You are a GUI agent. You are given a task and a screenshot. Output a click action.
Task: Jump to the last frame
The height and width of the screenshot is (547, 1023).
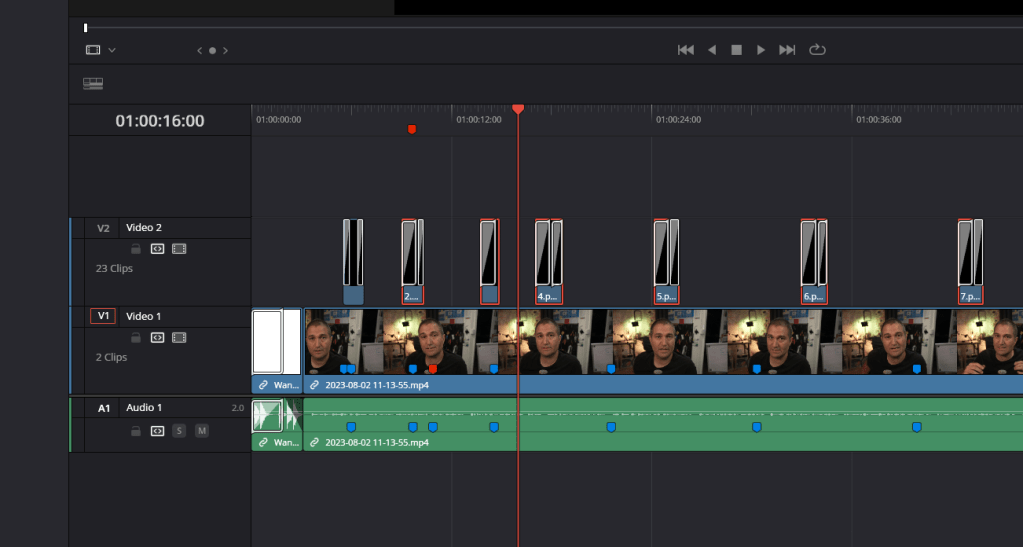tap(787, 50)
